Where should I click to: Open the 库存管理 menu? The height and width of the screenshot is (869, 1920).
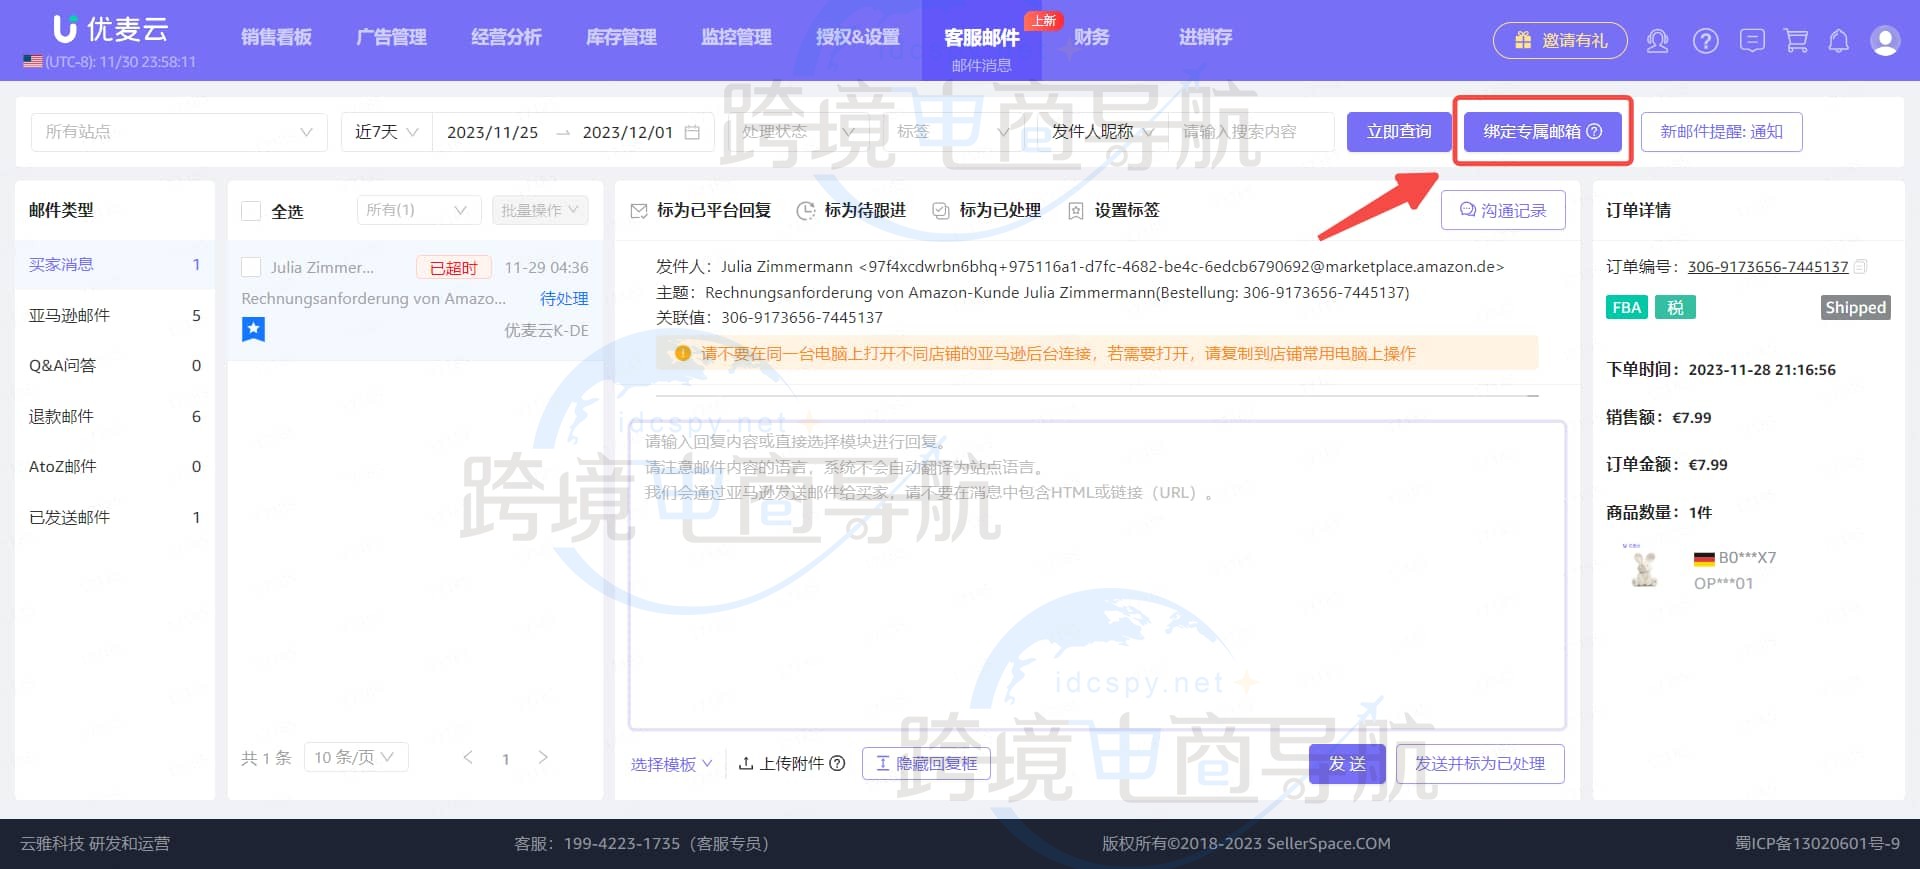click(621, 37)
